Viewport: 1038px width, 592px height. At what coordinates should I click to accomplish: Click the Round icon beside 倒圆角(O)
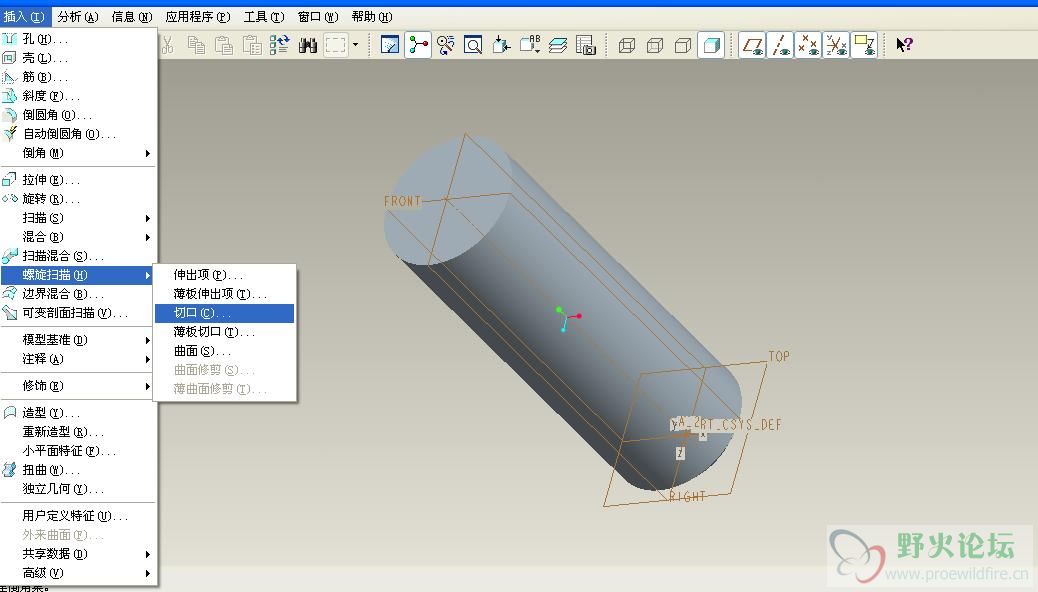[x=9, y=115]
